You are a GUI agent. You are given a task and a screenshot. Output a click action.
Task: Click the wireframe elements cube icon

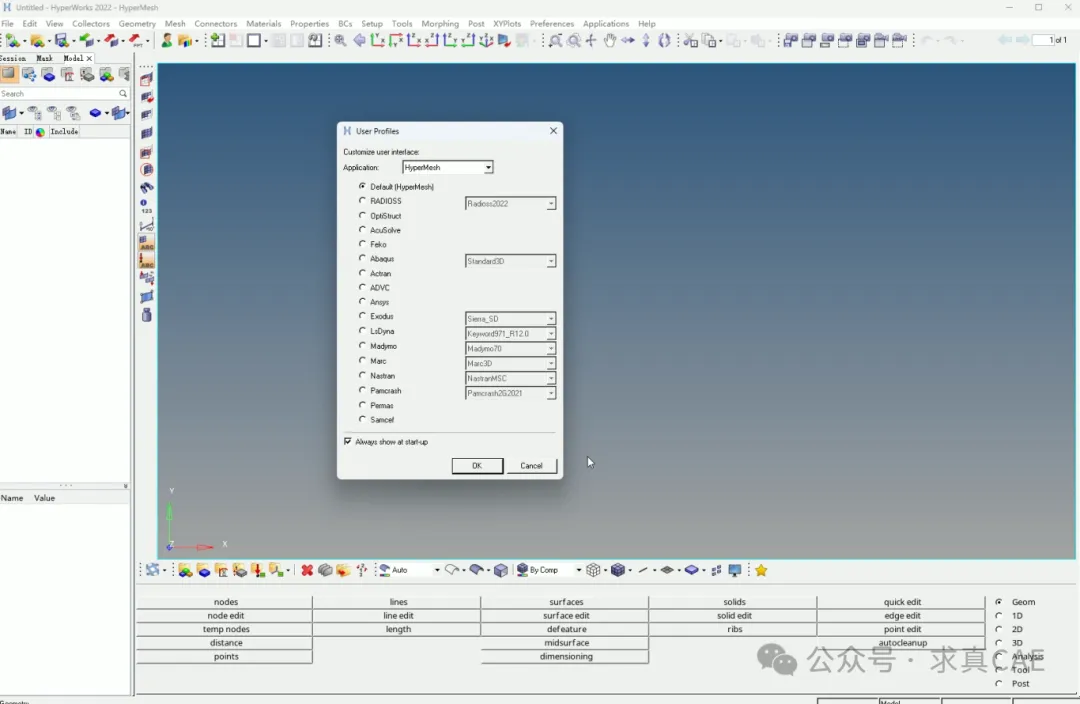click(x=593, y=570)
